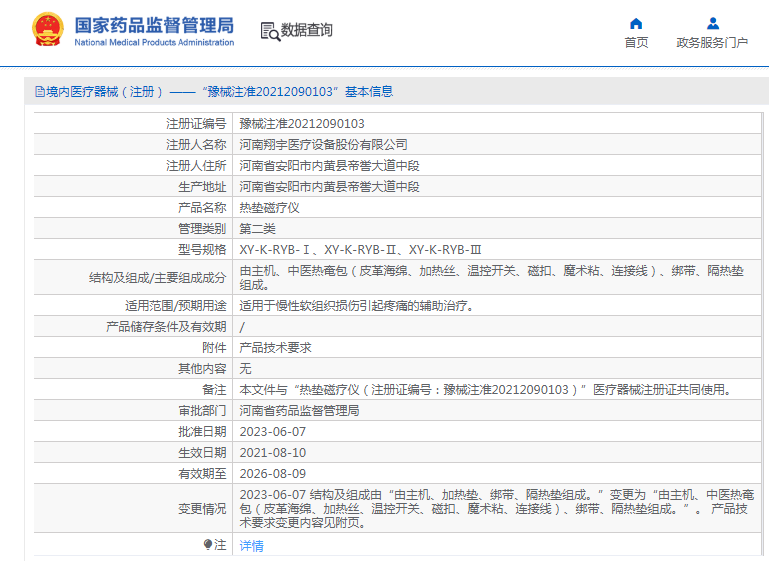Open 数据查询 page

point(307,30)
